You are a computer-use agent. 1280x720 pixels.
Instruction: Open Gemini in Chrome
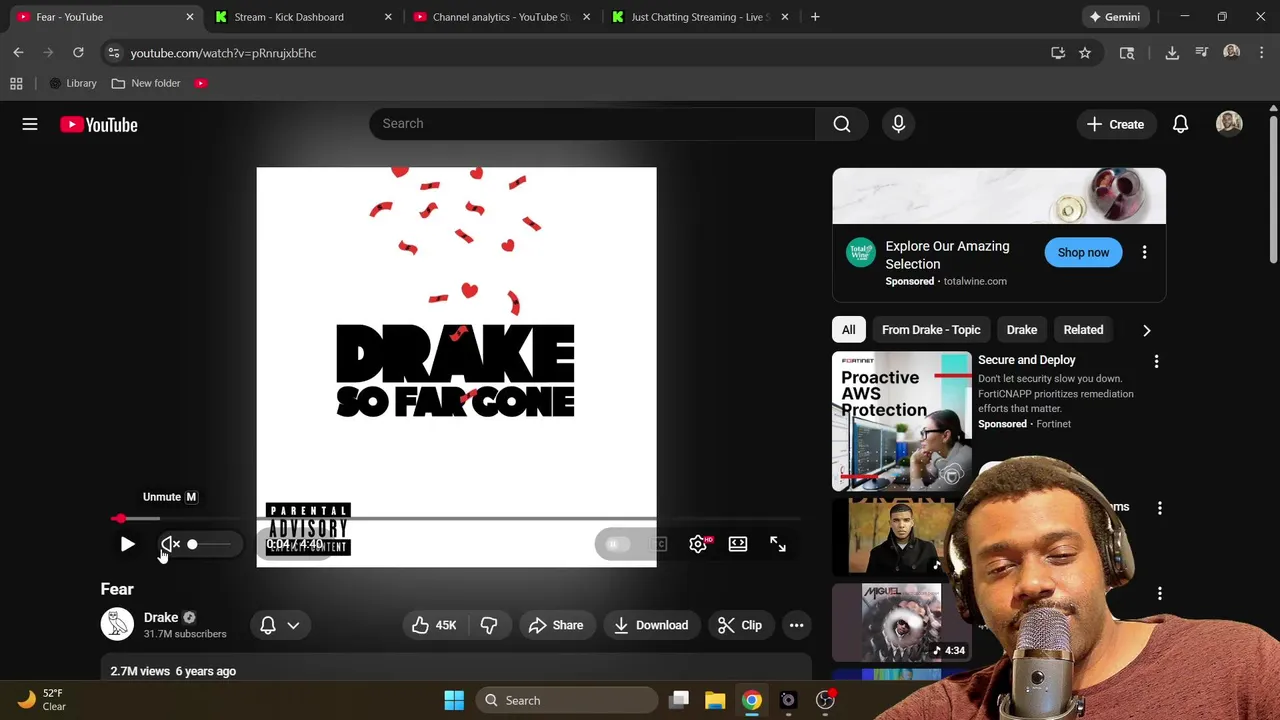click(x=1114, y=17)
